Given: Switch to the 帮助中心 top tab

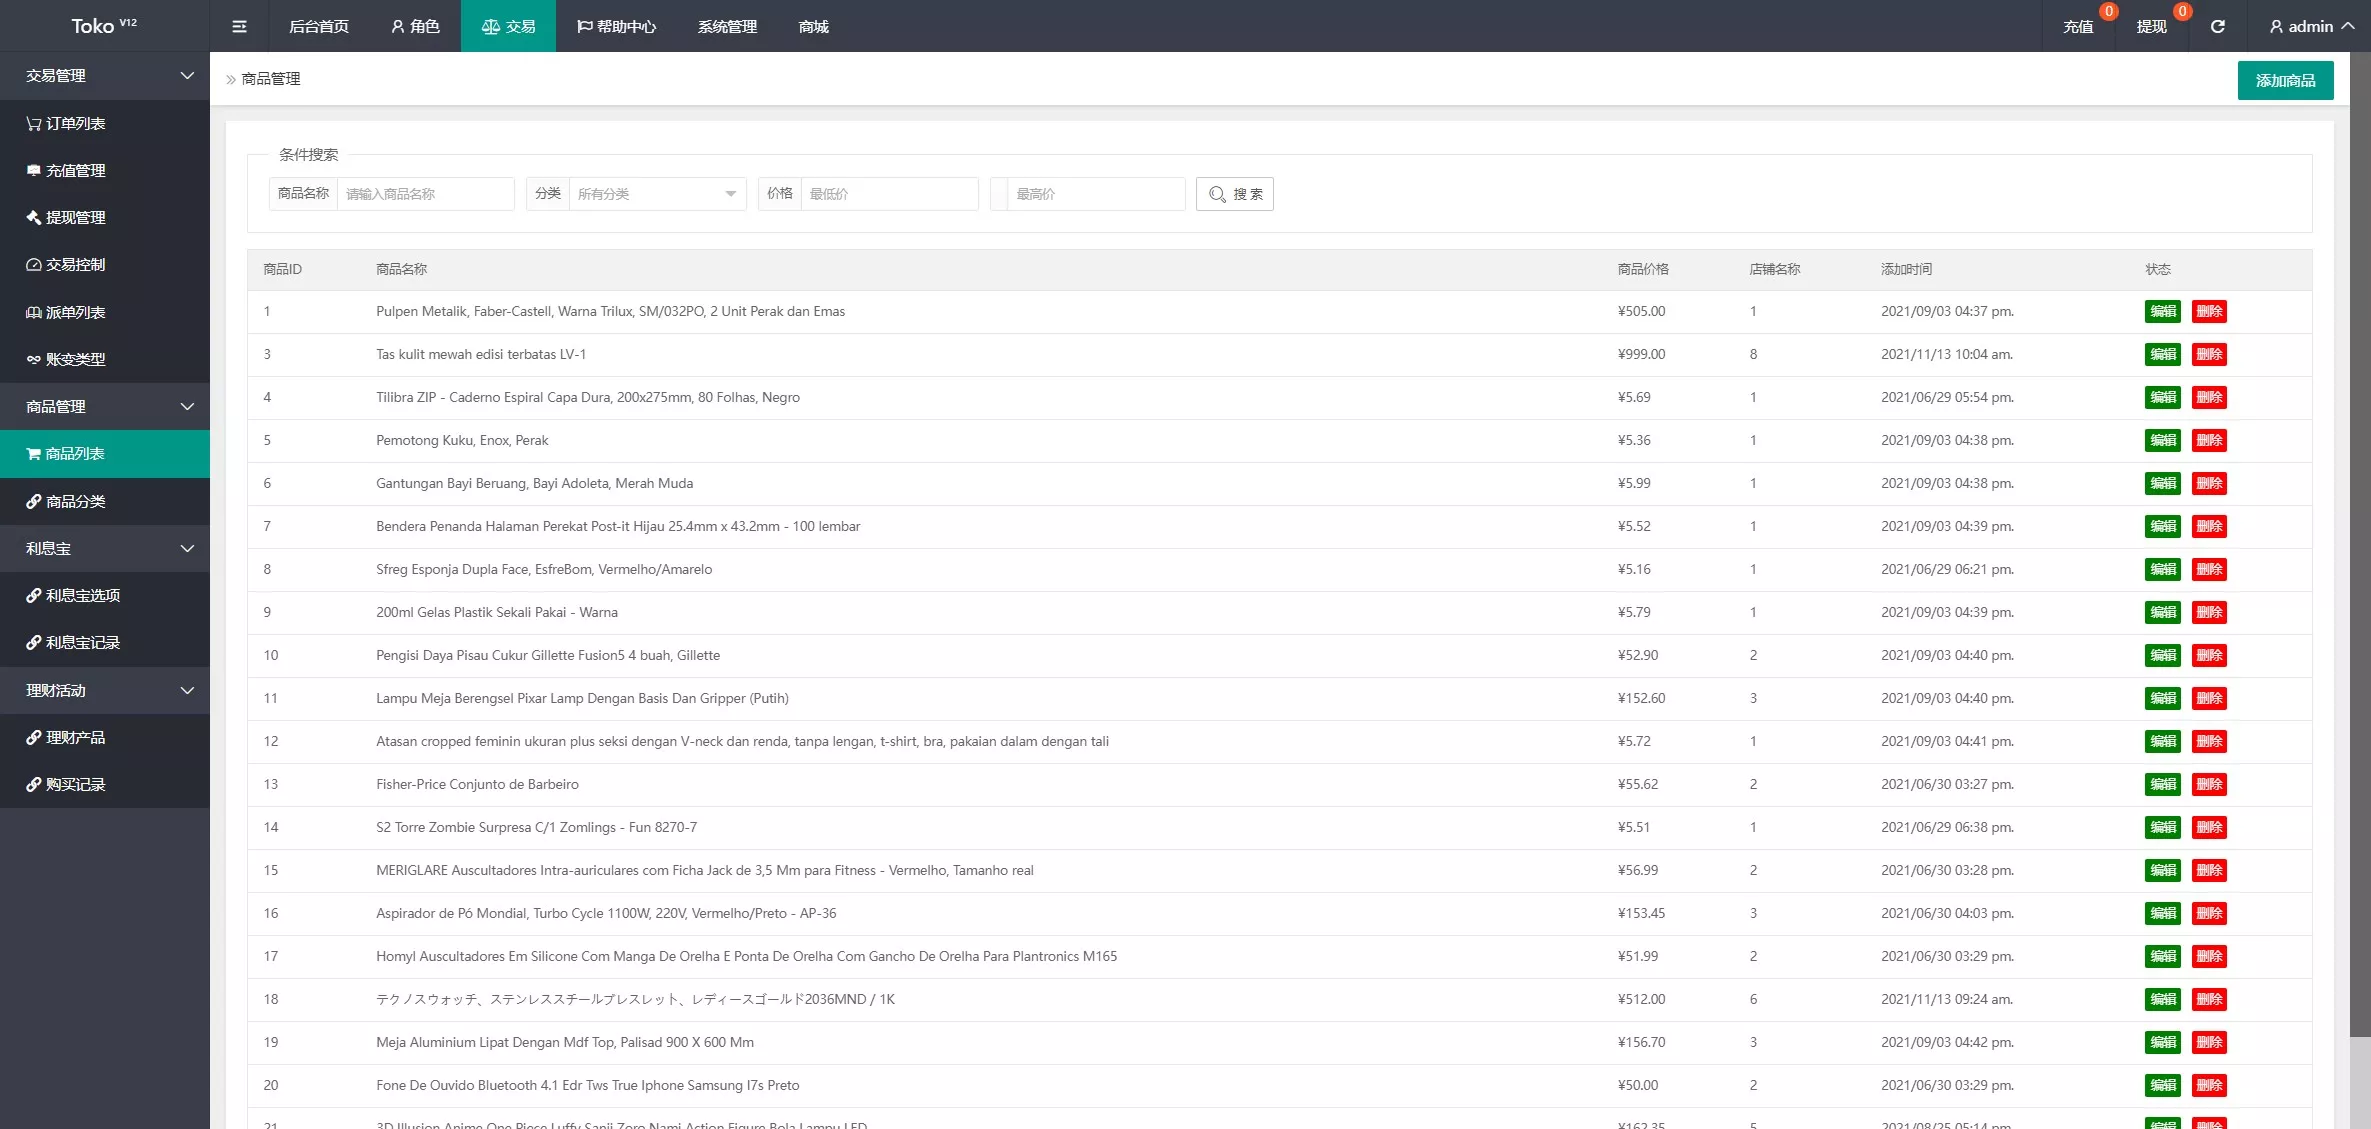Looking at the screenshot, I should [616, 26].
